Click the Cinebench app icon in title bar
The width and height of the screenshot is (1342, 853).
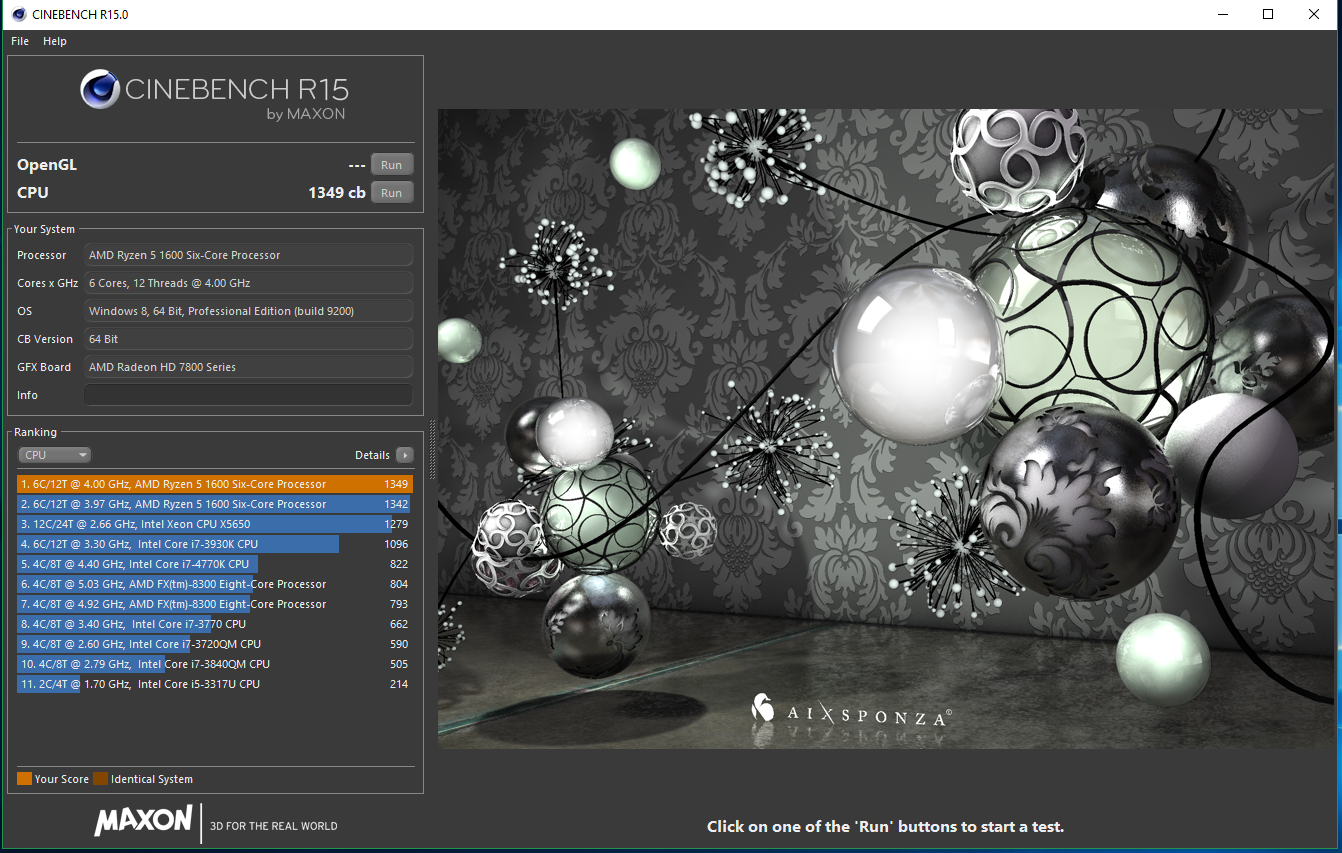coord(17,15)
